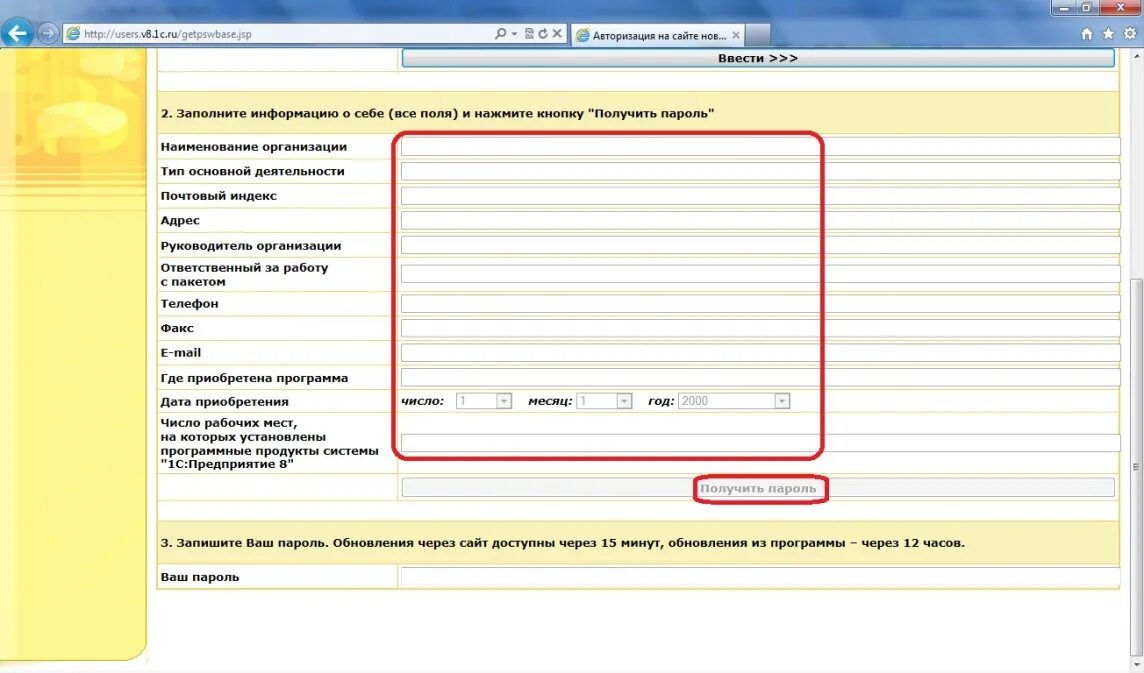1144x673 pixels.
Task: Open the число day dropdown
Action: (484, 401)
